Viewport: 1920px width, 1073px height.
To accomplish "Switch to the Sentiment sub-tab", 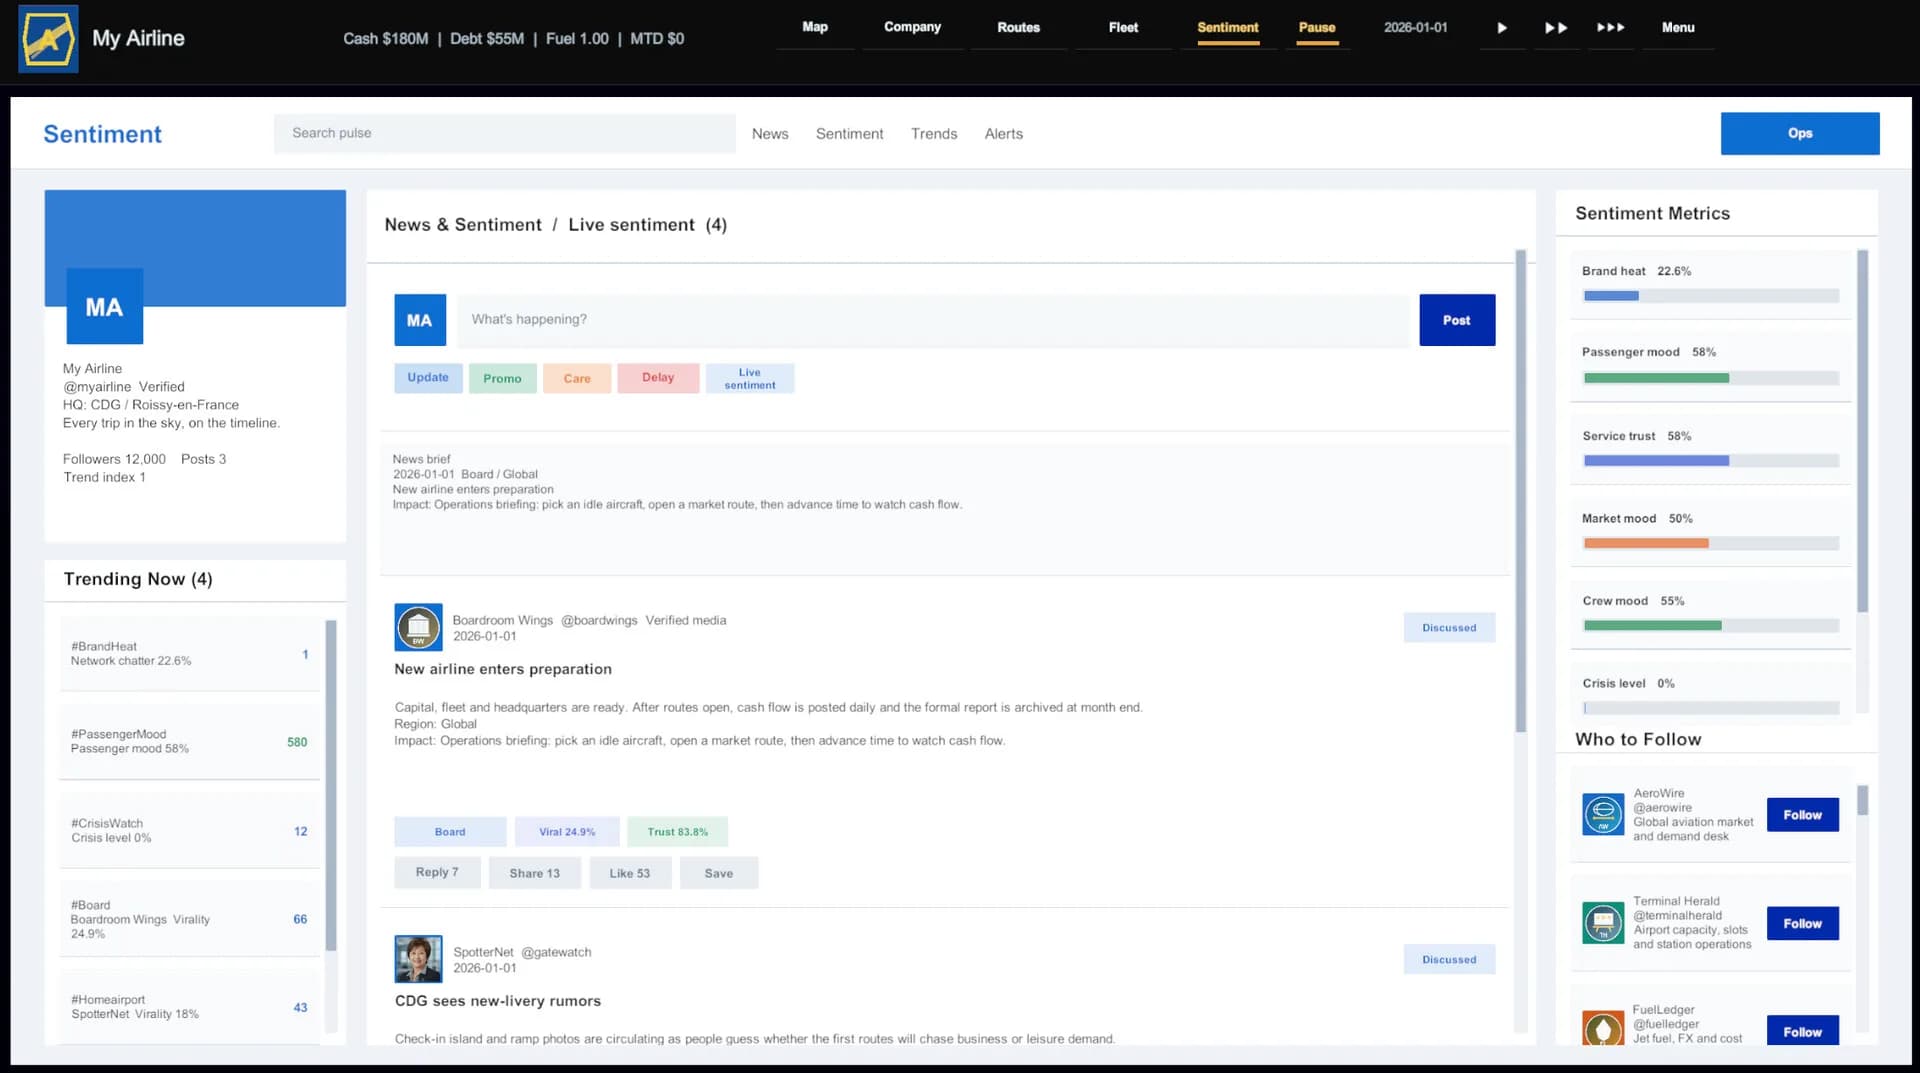I will [849, 134].
